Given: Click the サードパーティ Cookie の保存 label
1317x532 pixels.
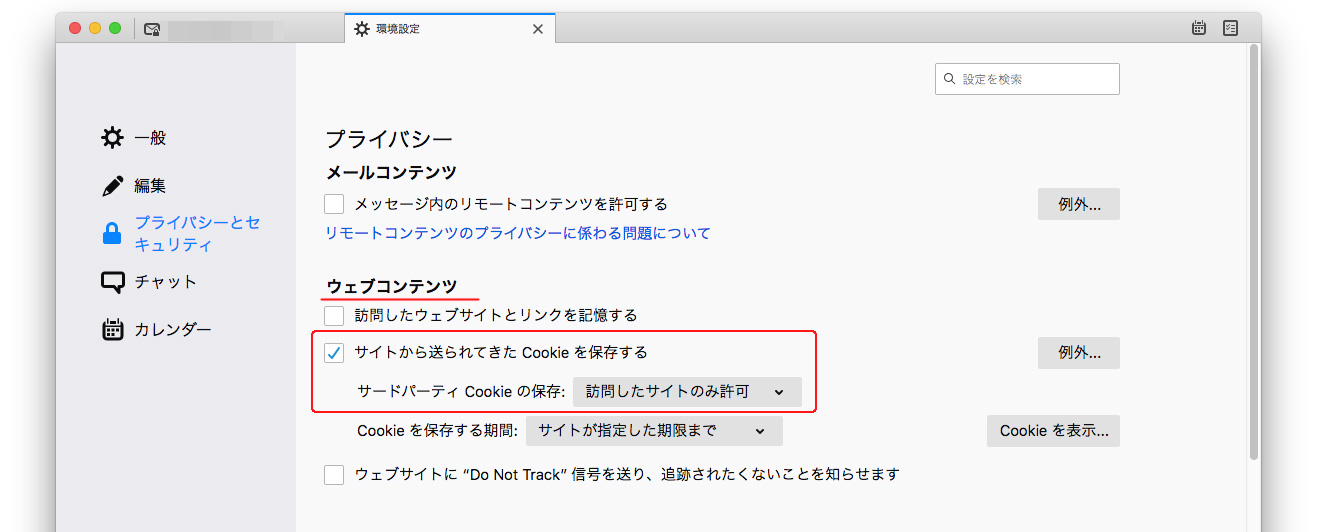Looking at the screenshot, I should pyautogui.click(x=462, y=392).
